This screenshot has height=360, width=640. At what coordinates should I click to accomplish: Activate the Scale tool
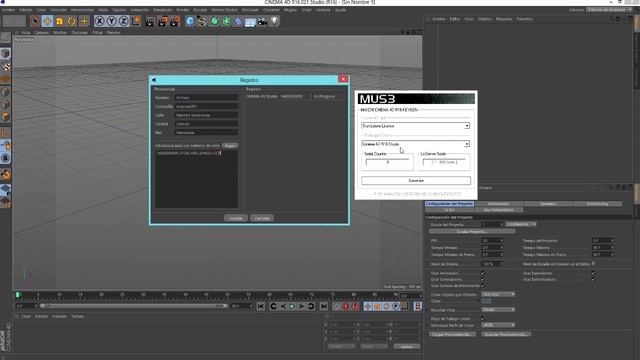coord(60,21)
